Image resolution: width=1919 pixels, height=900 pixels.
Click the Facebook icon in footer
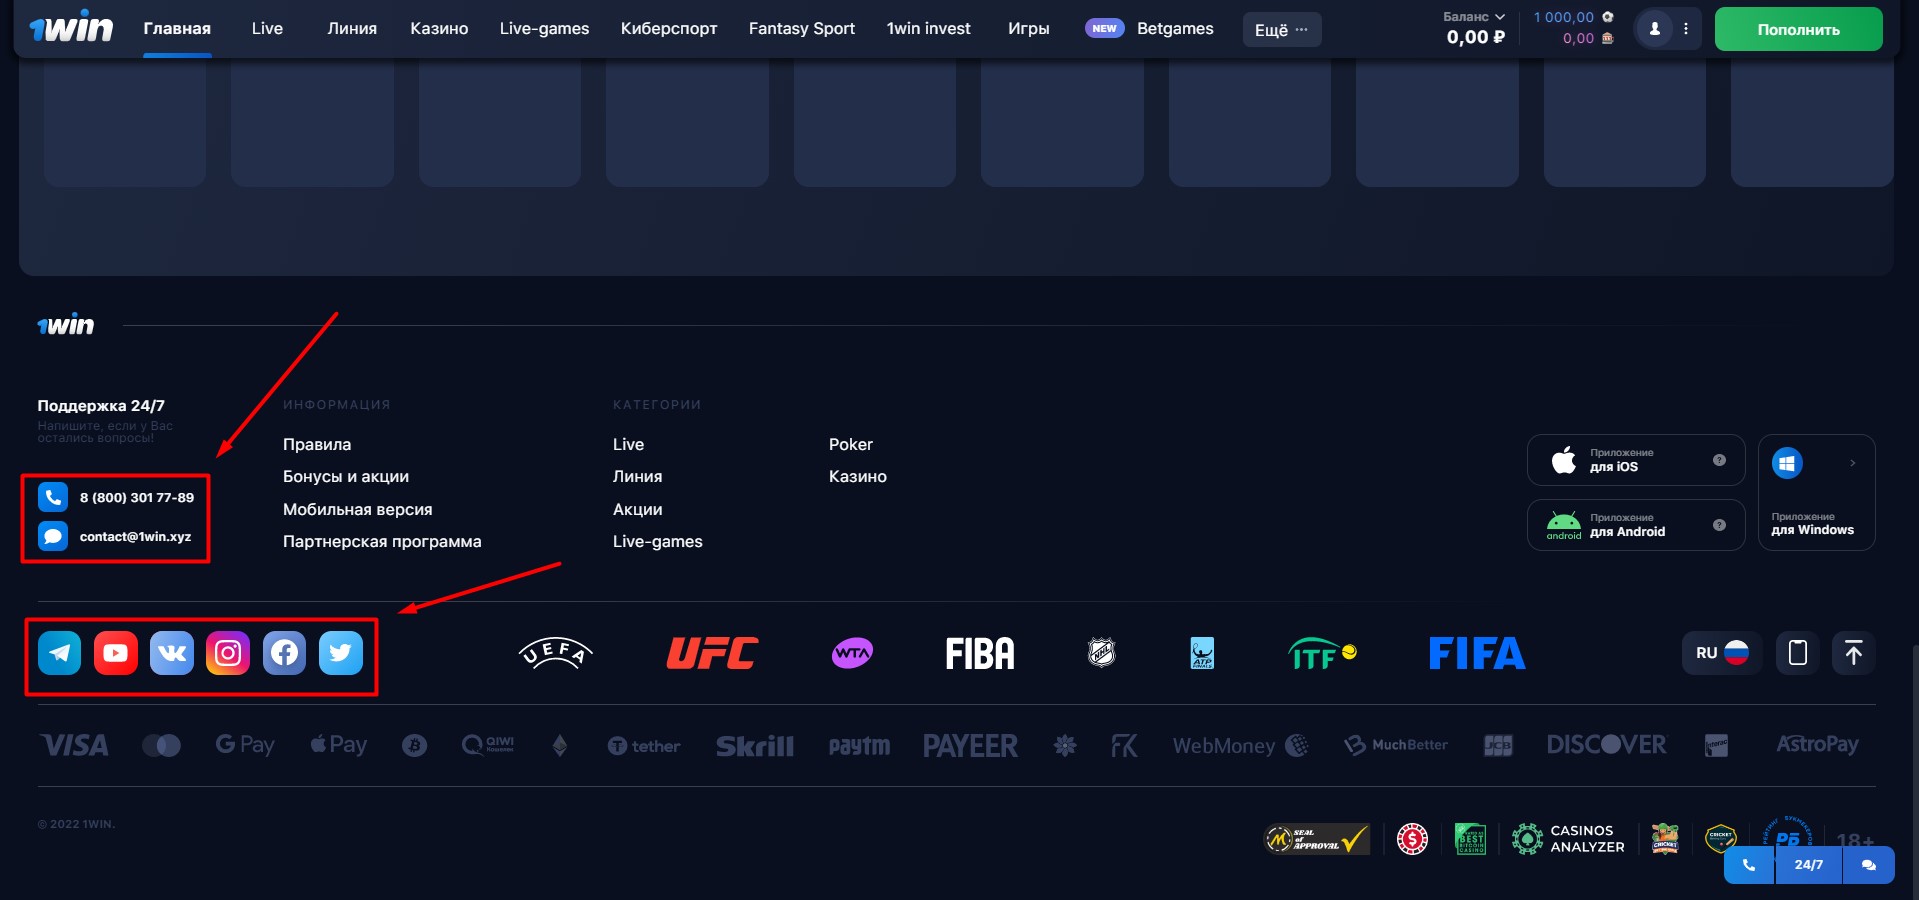[285, 653]
